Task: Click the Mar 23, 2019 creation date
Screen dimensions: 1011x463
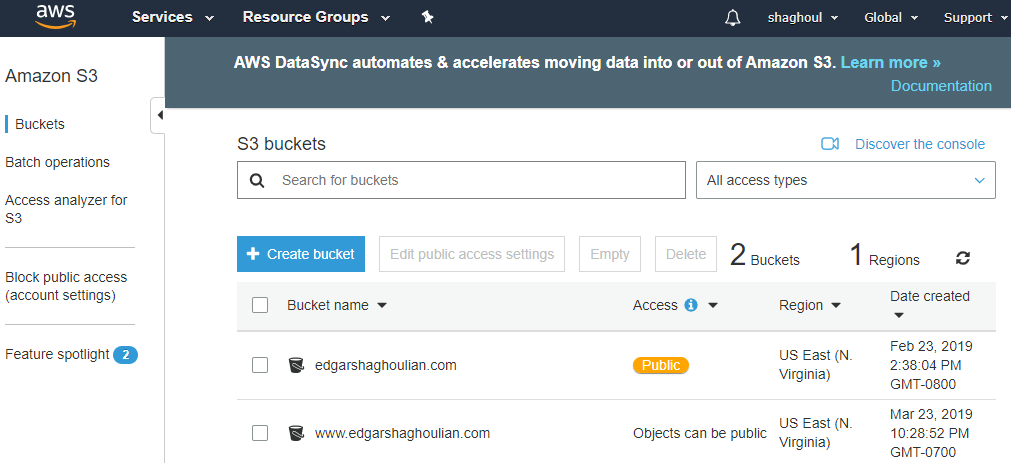Action: point(931,433)
